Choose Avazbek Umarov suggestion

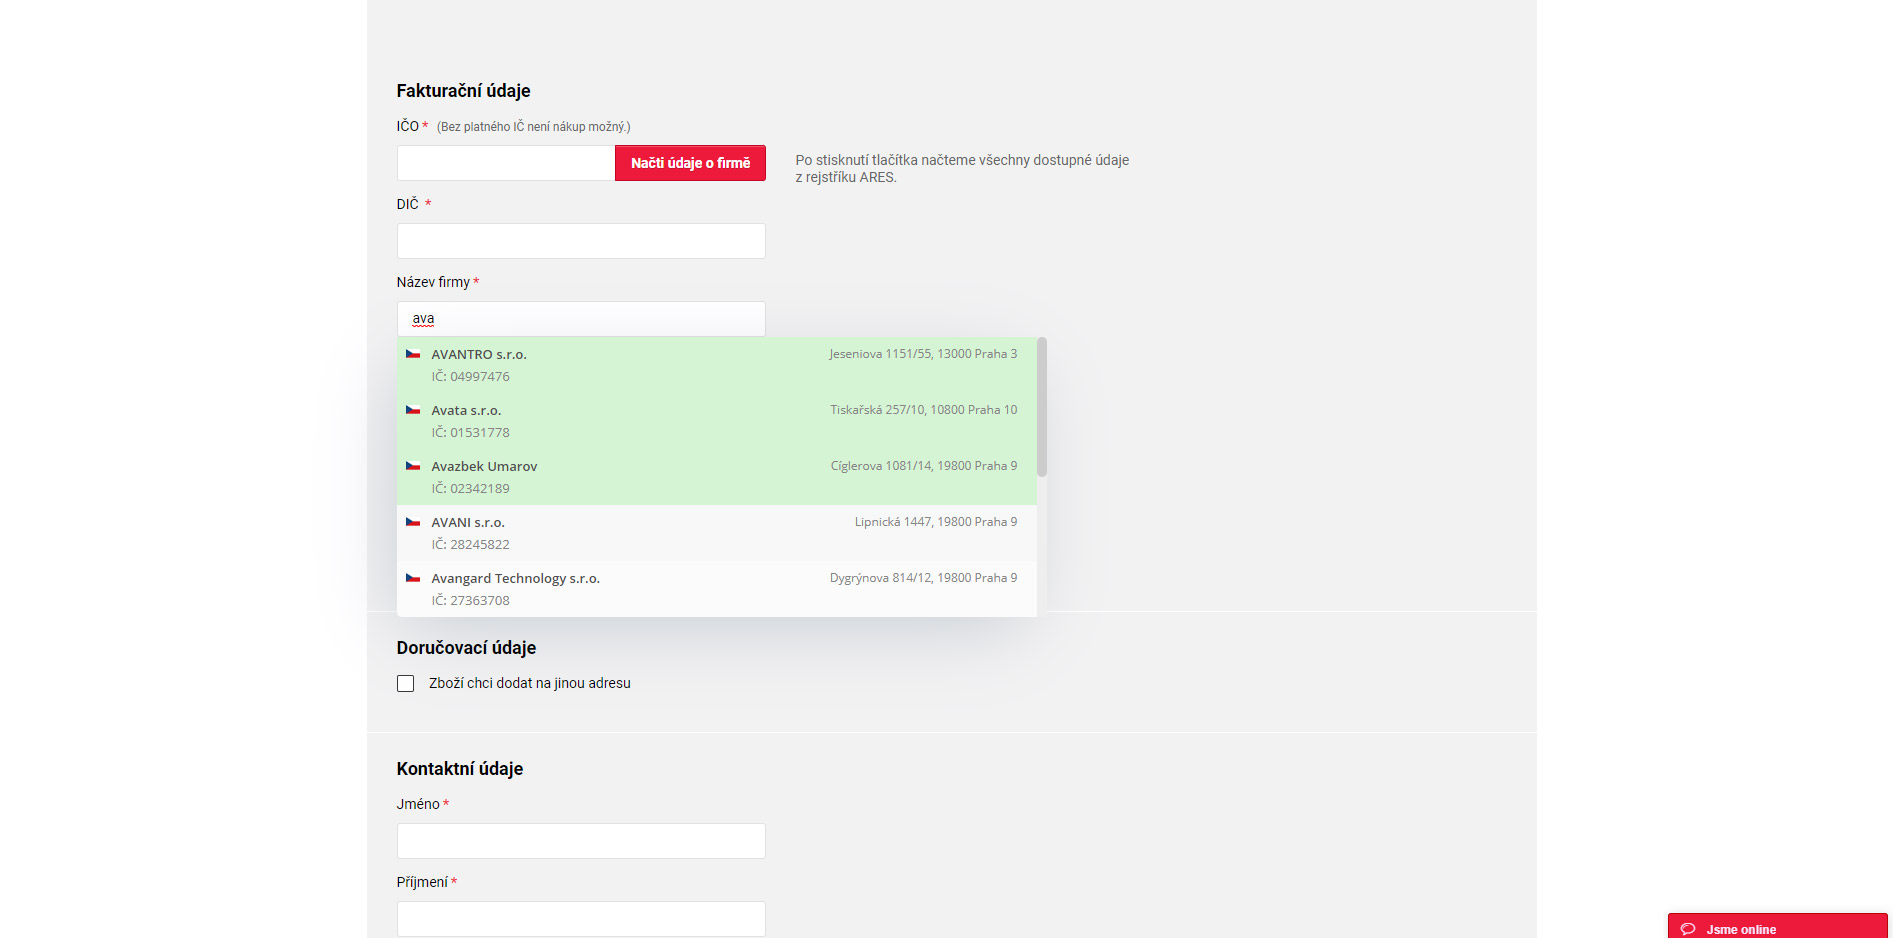tap(716, 477)
